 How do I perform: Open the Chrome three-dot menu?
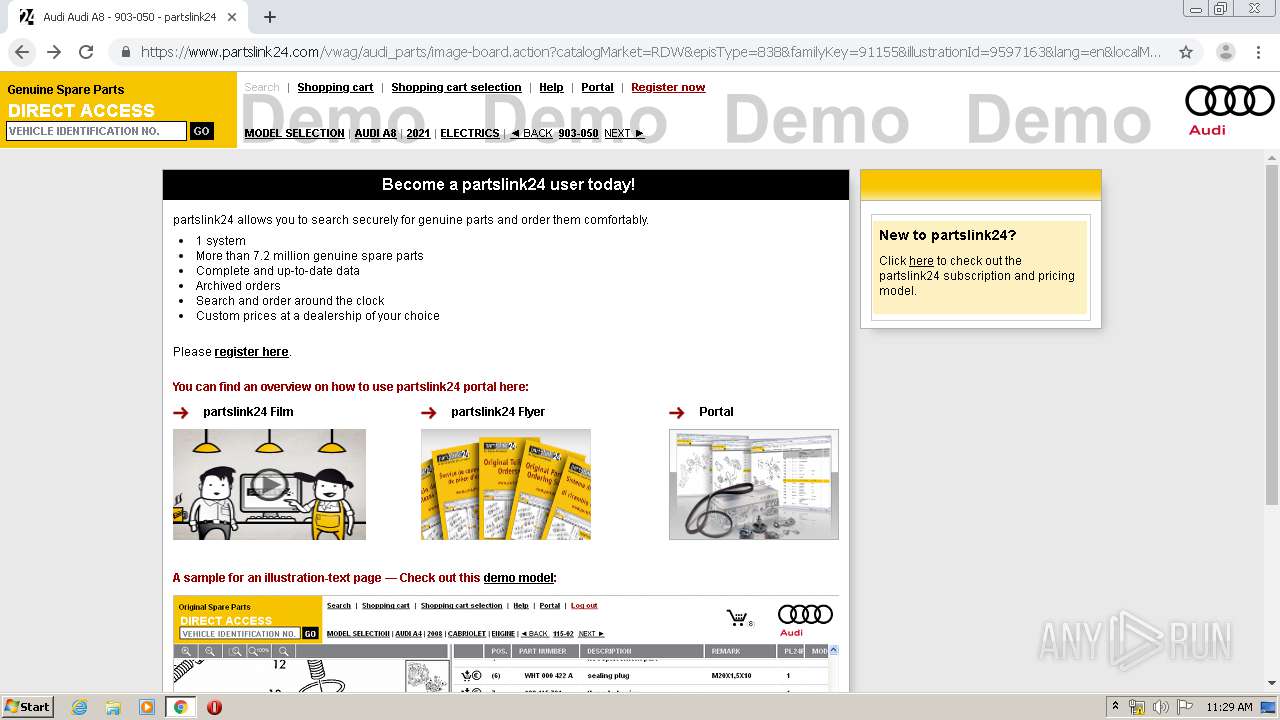(1258, 52)
